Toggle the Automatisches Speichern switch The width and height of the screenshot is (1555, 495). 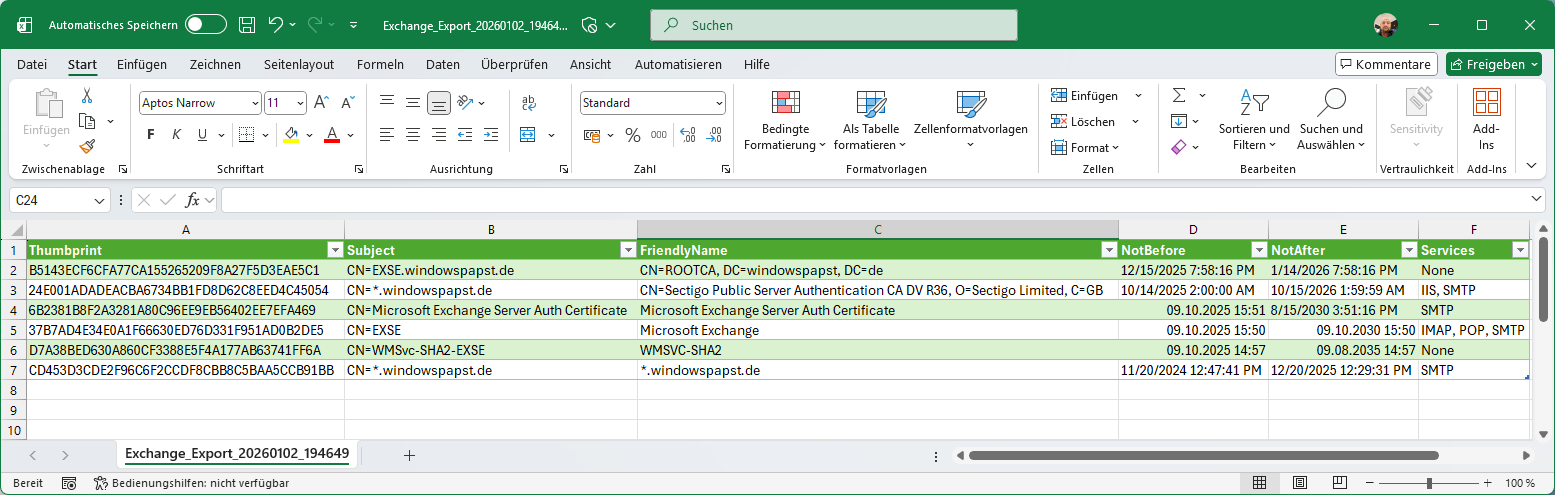[206, 25]
